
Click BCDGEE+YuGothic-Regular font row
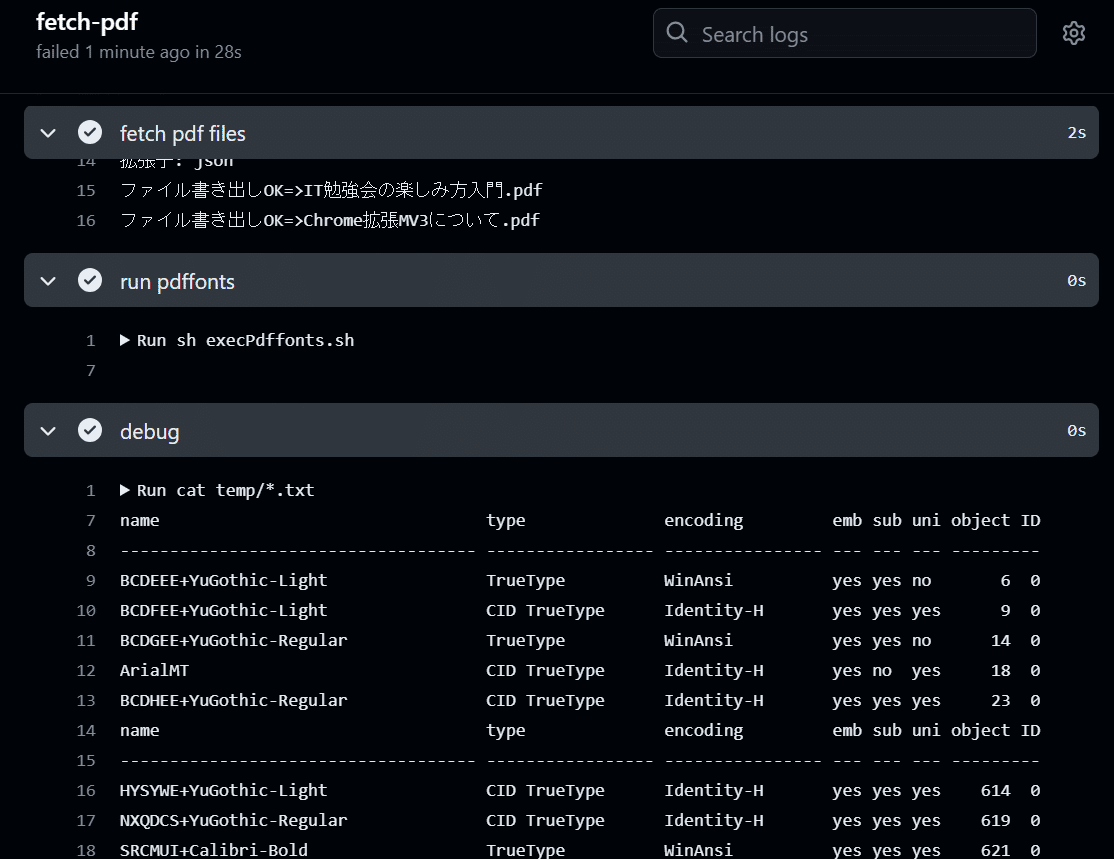(x=580, y=640)
